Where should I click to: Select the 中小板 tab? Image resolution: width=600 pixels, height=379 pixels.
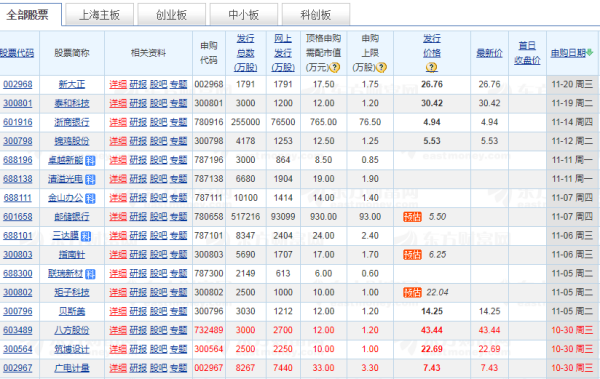(244, 15)
